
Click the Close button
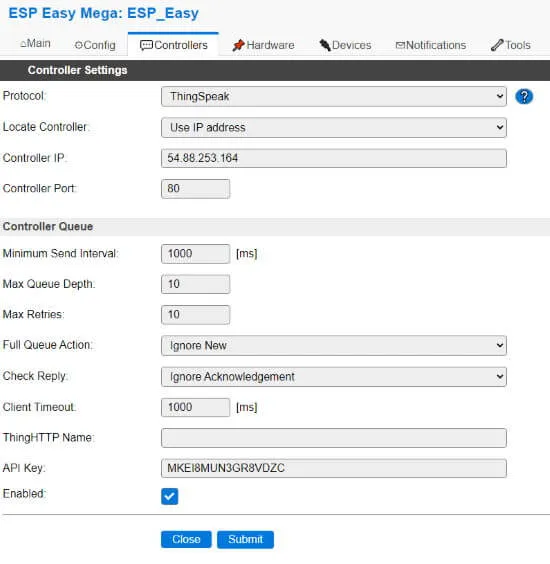[186, 539]
